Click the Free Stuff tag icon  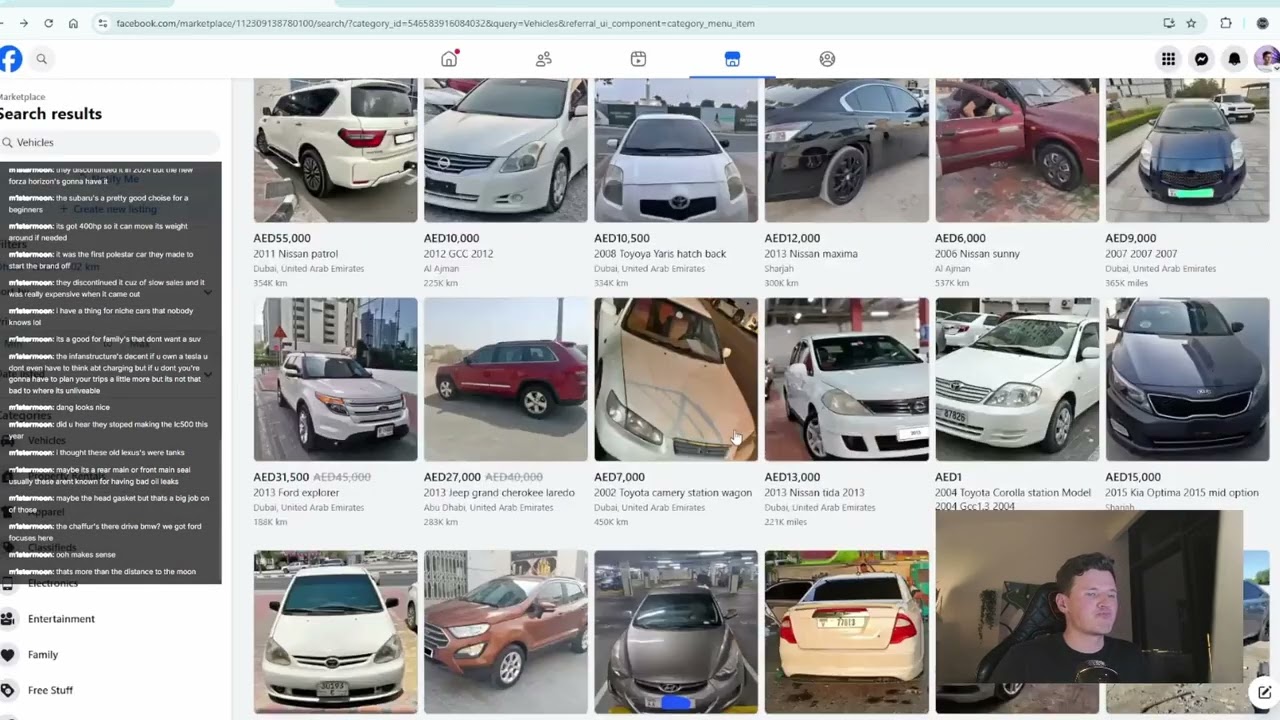(8, 690)
